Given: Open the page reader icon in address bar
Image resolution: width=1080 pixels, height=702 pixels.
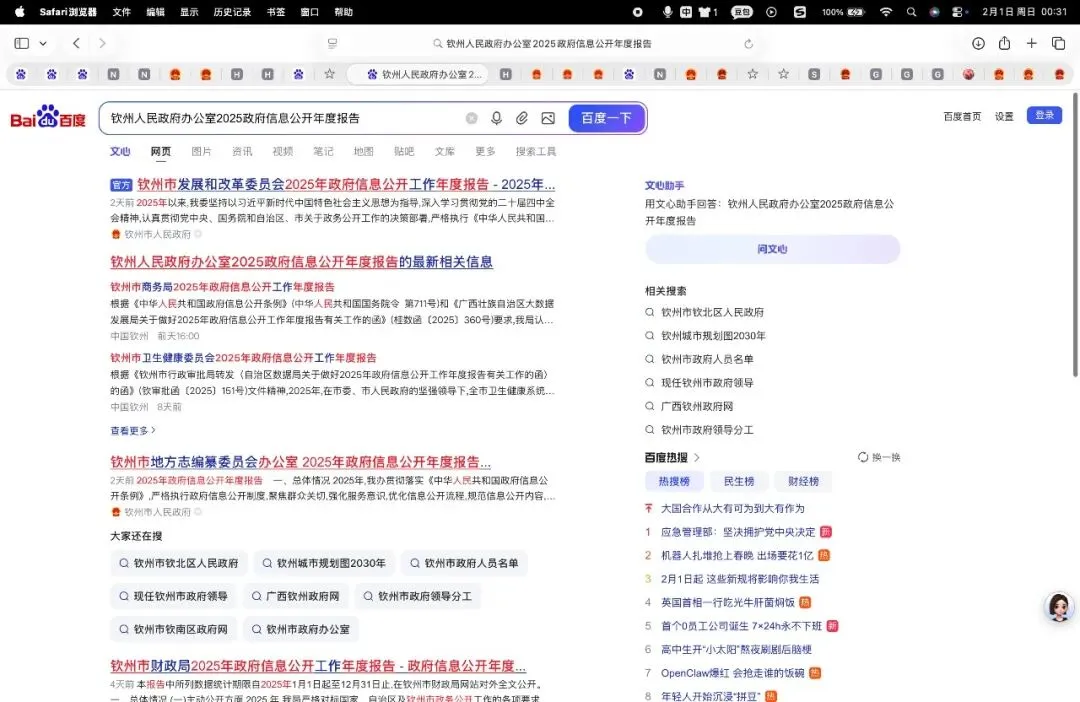Looking at the screenshot, I should [333, 43].
